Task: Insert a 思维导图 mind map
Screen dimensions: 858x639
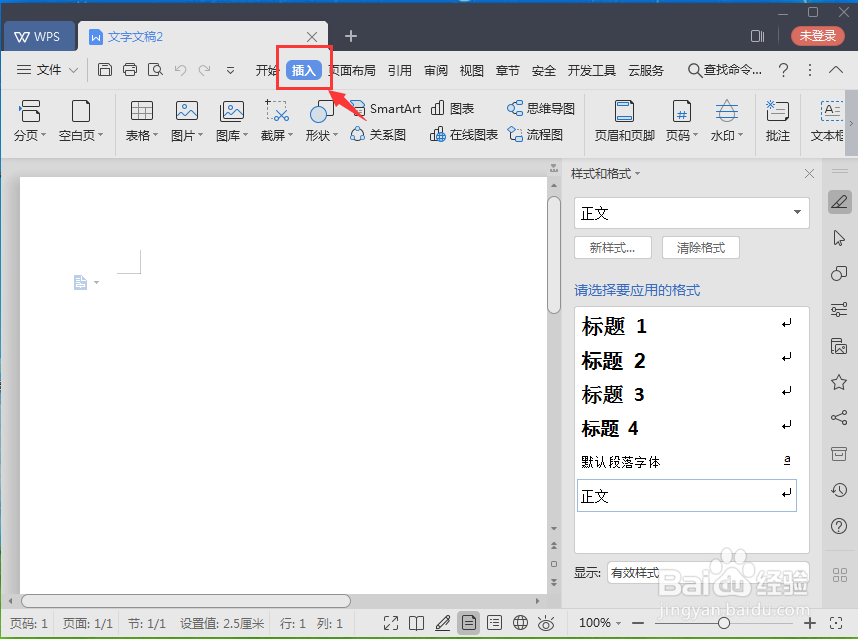Action: (x=541, y=108)
